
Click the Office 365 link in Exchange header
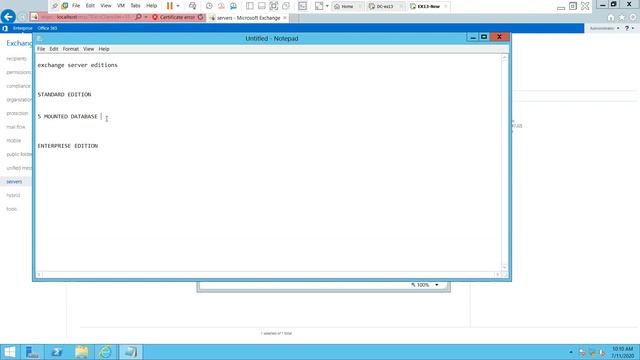coord(47,28)
